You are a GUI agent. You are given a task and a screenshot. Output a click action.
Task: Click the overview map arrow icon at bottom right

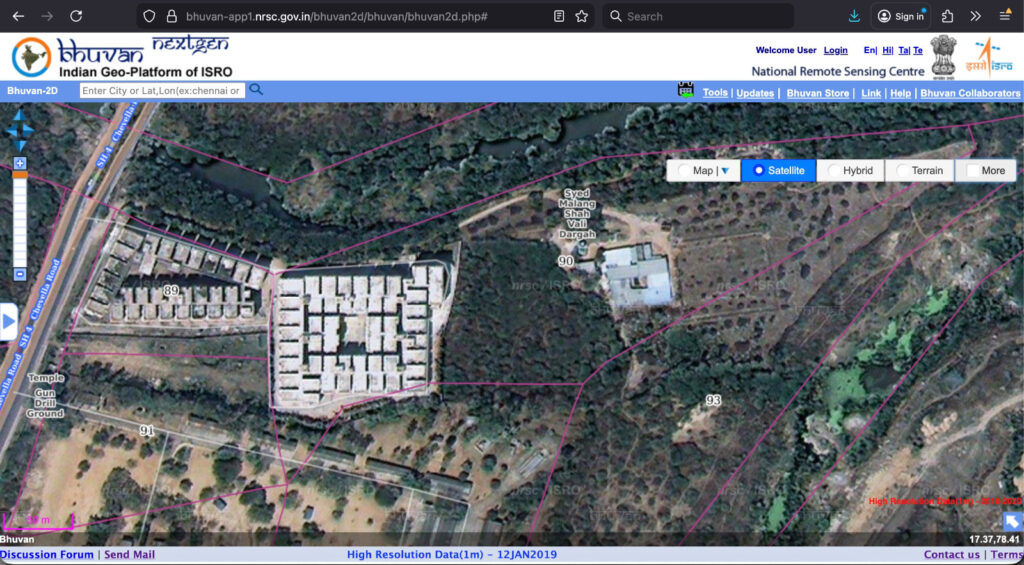1012,521
